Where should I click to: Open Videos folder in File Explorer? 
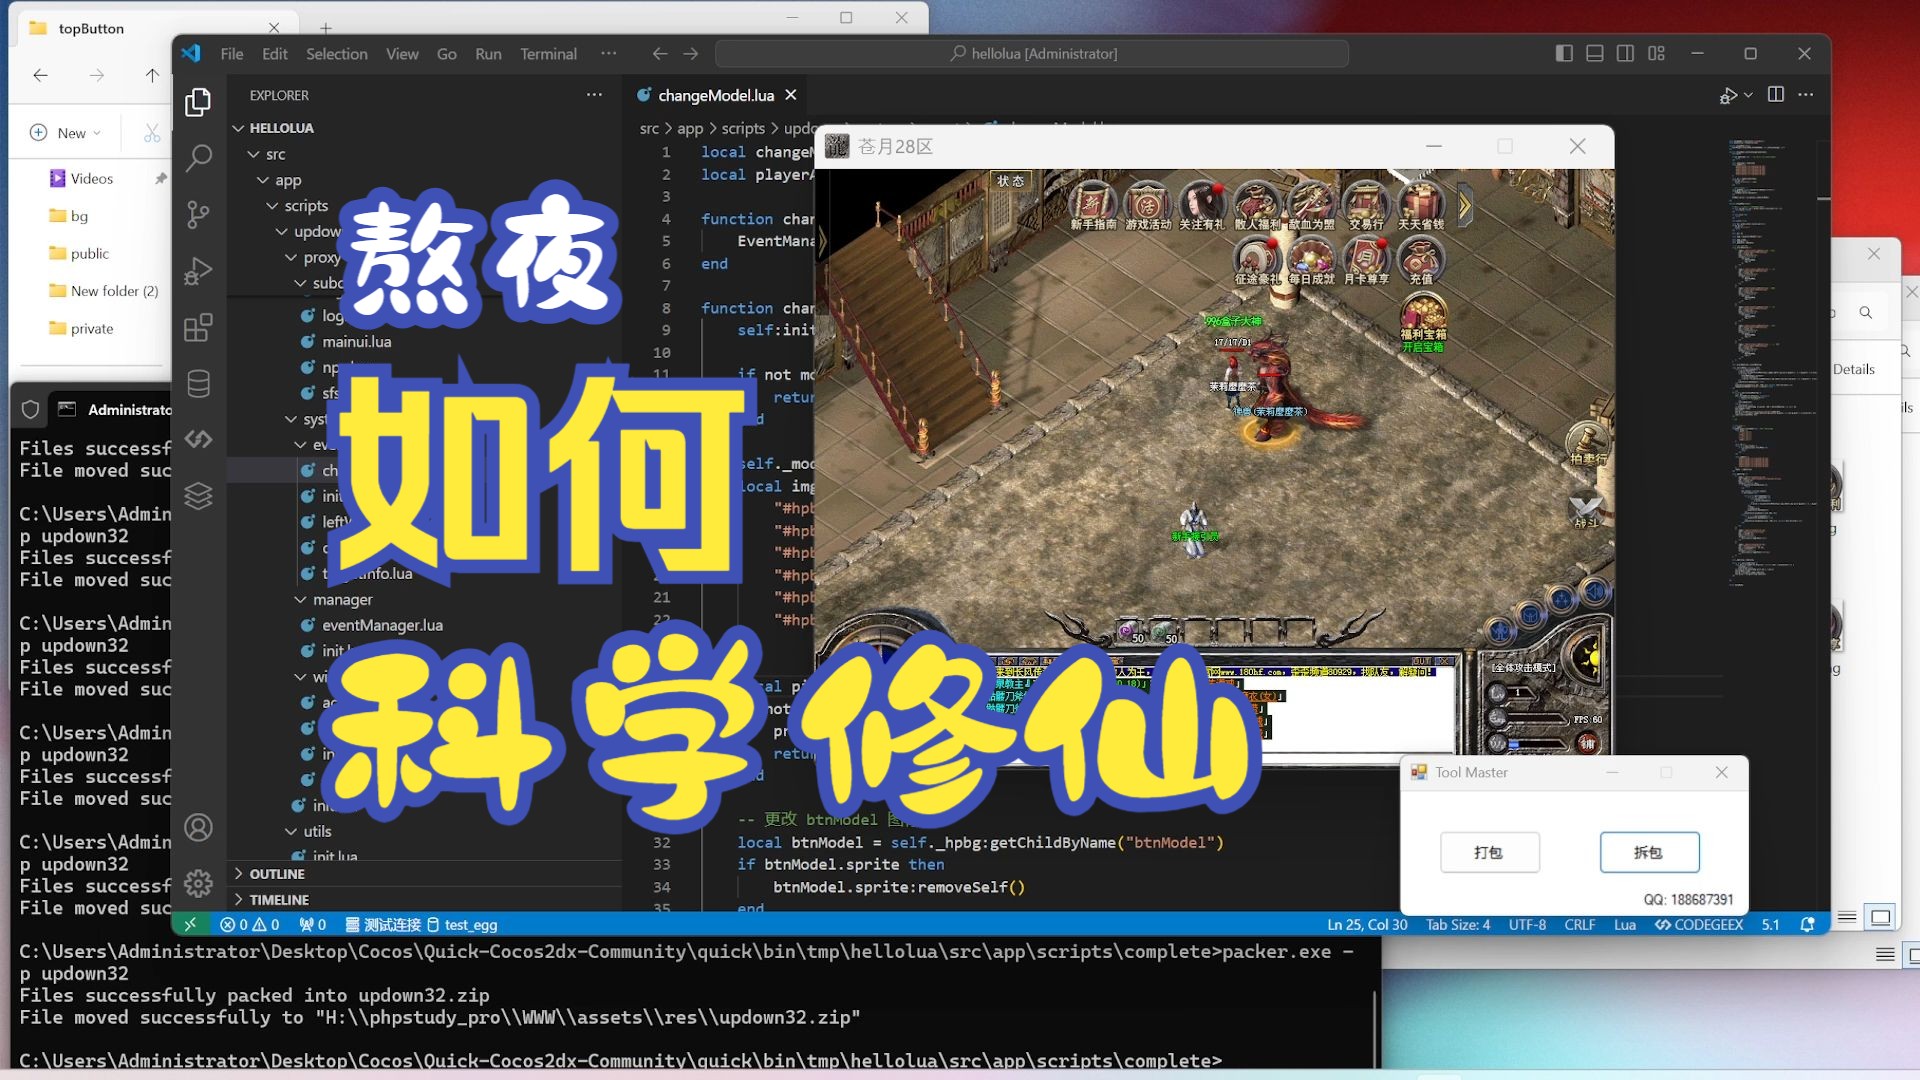[x=91, y=179]
